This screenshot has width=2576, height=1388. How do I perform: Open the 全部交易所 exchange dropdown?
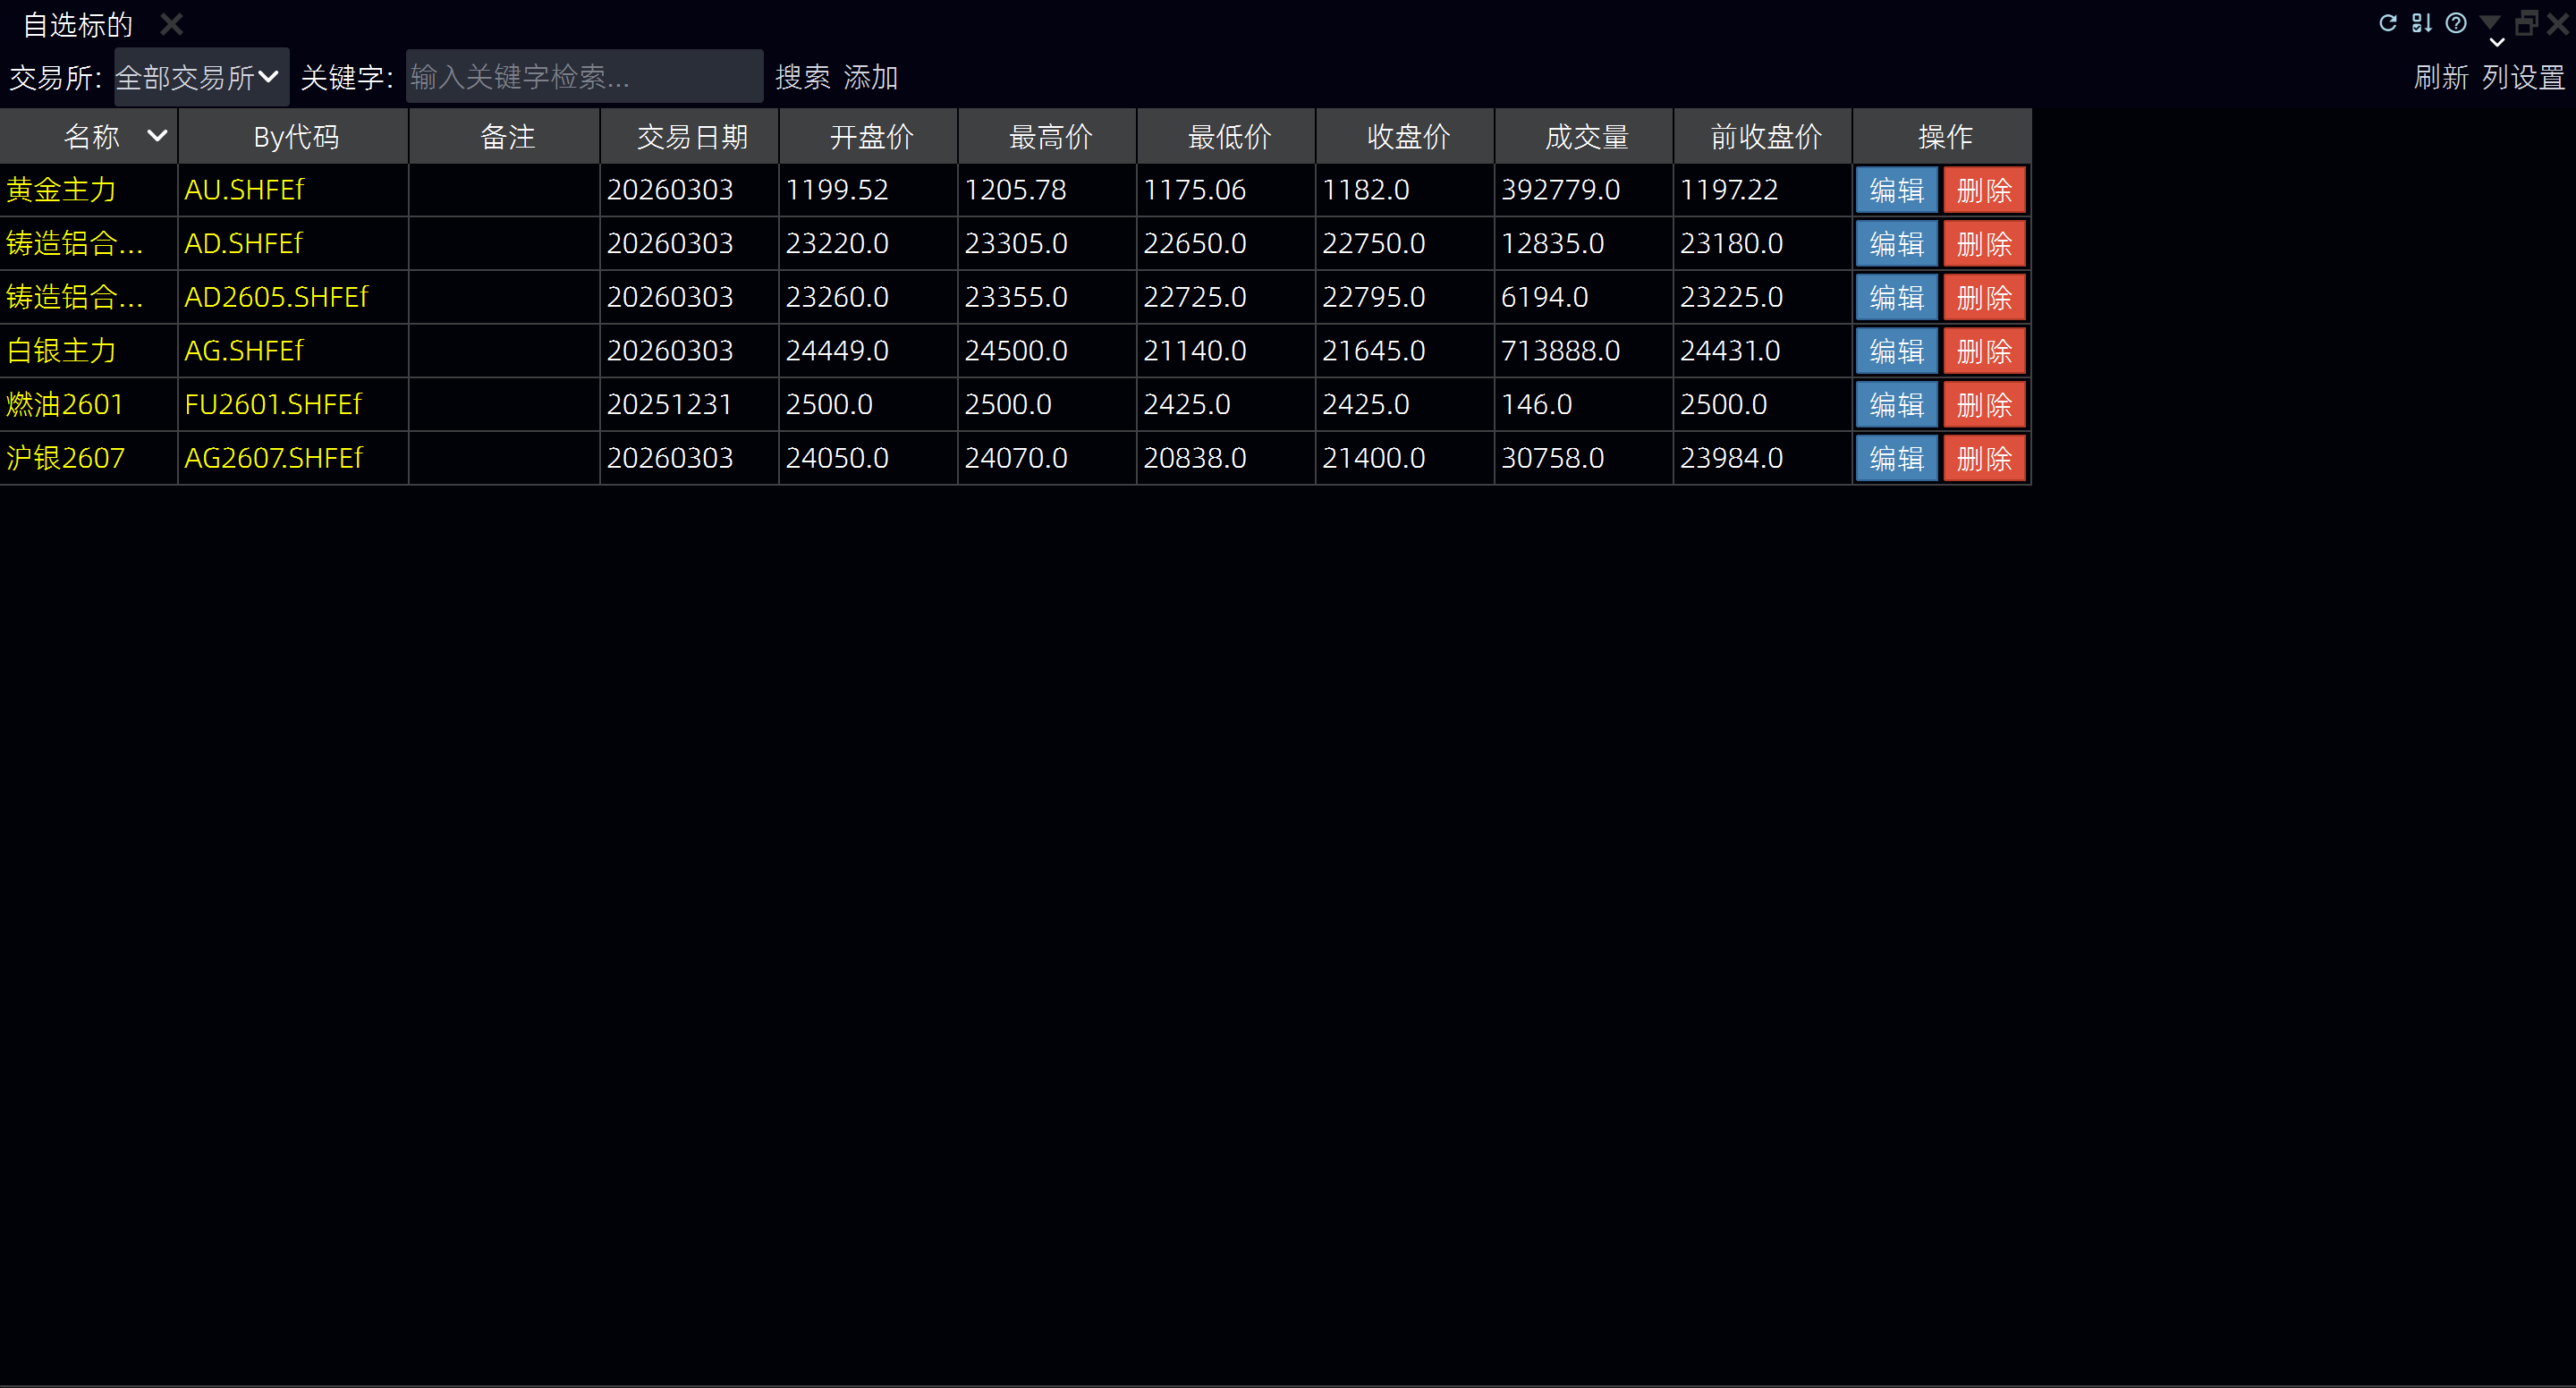click(200, 77)
